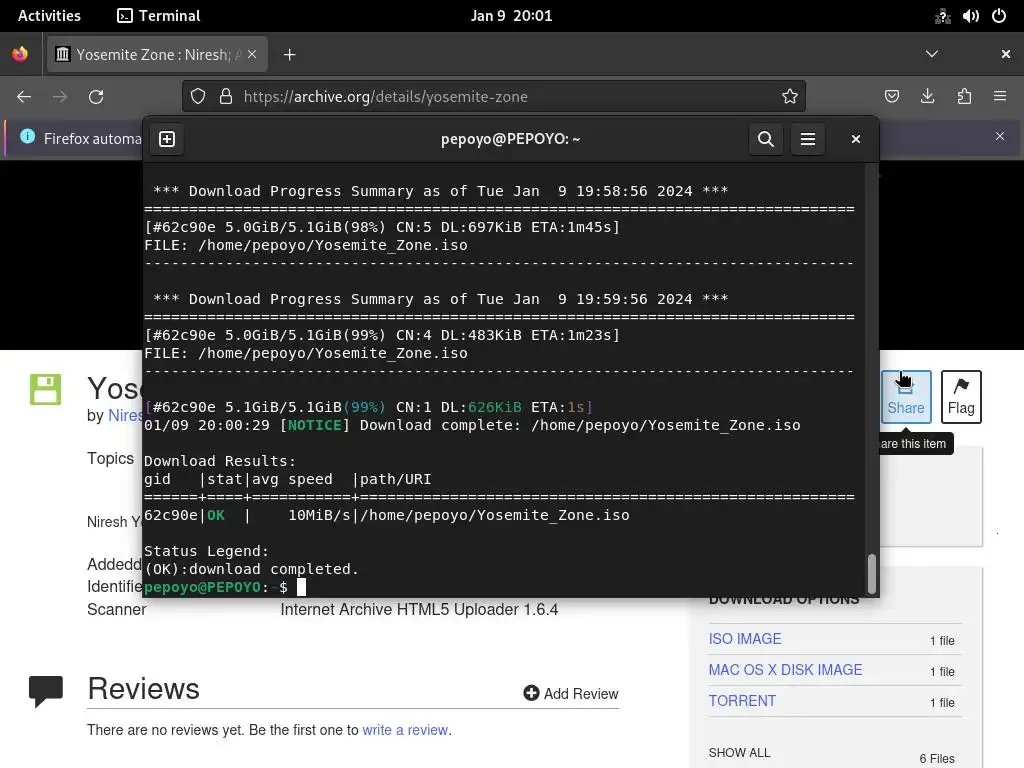Go back in Firefox with the back arrow
1024x768 pixels.
[24, 97]
